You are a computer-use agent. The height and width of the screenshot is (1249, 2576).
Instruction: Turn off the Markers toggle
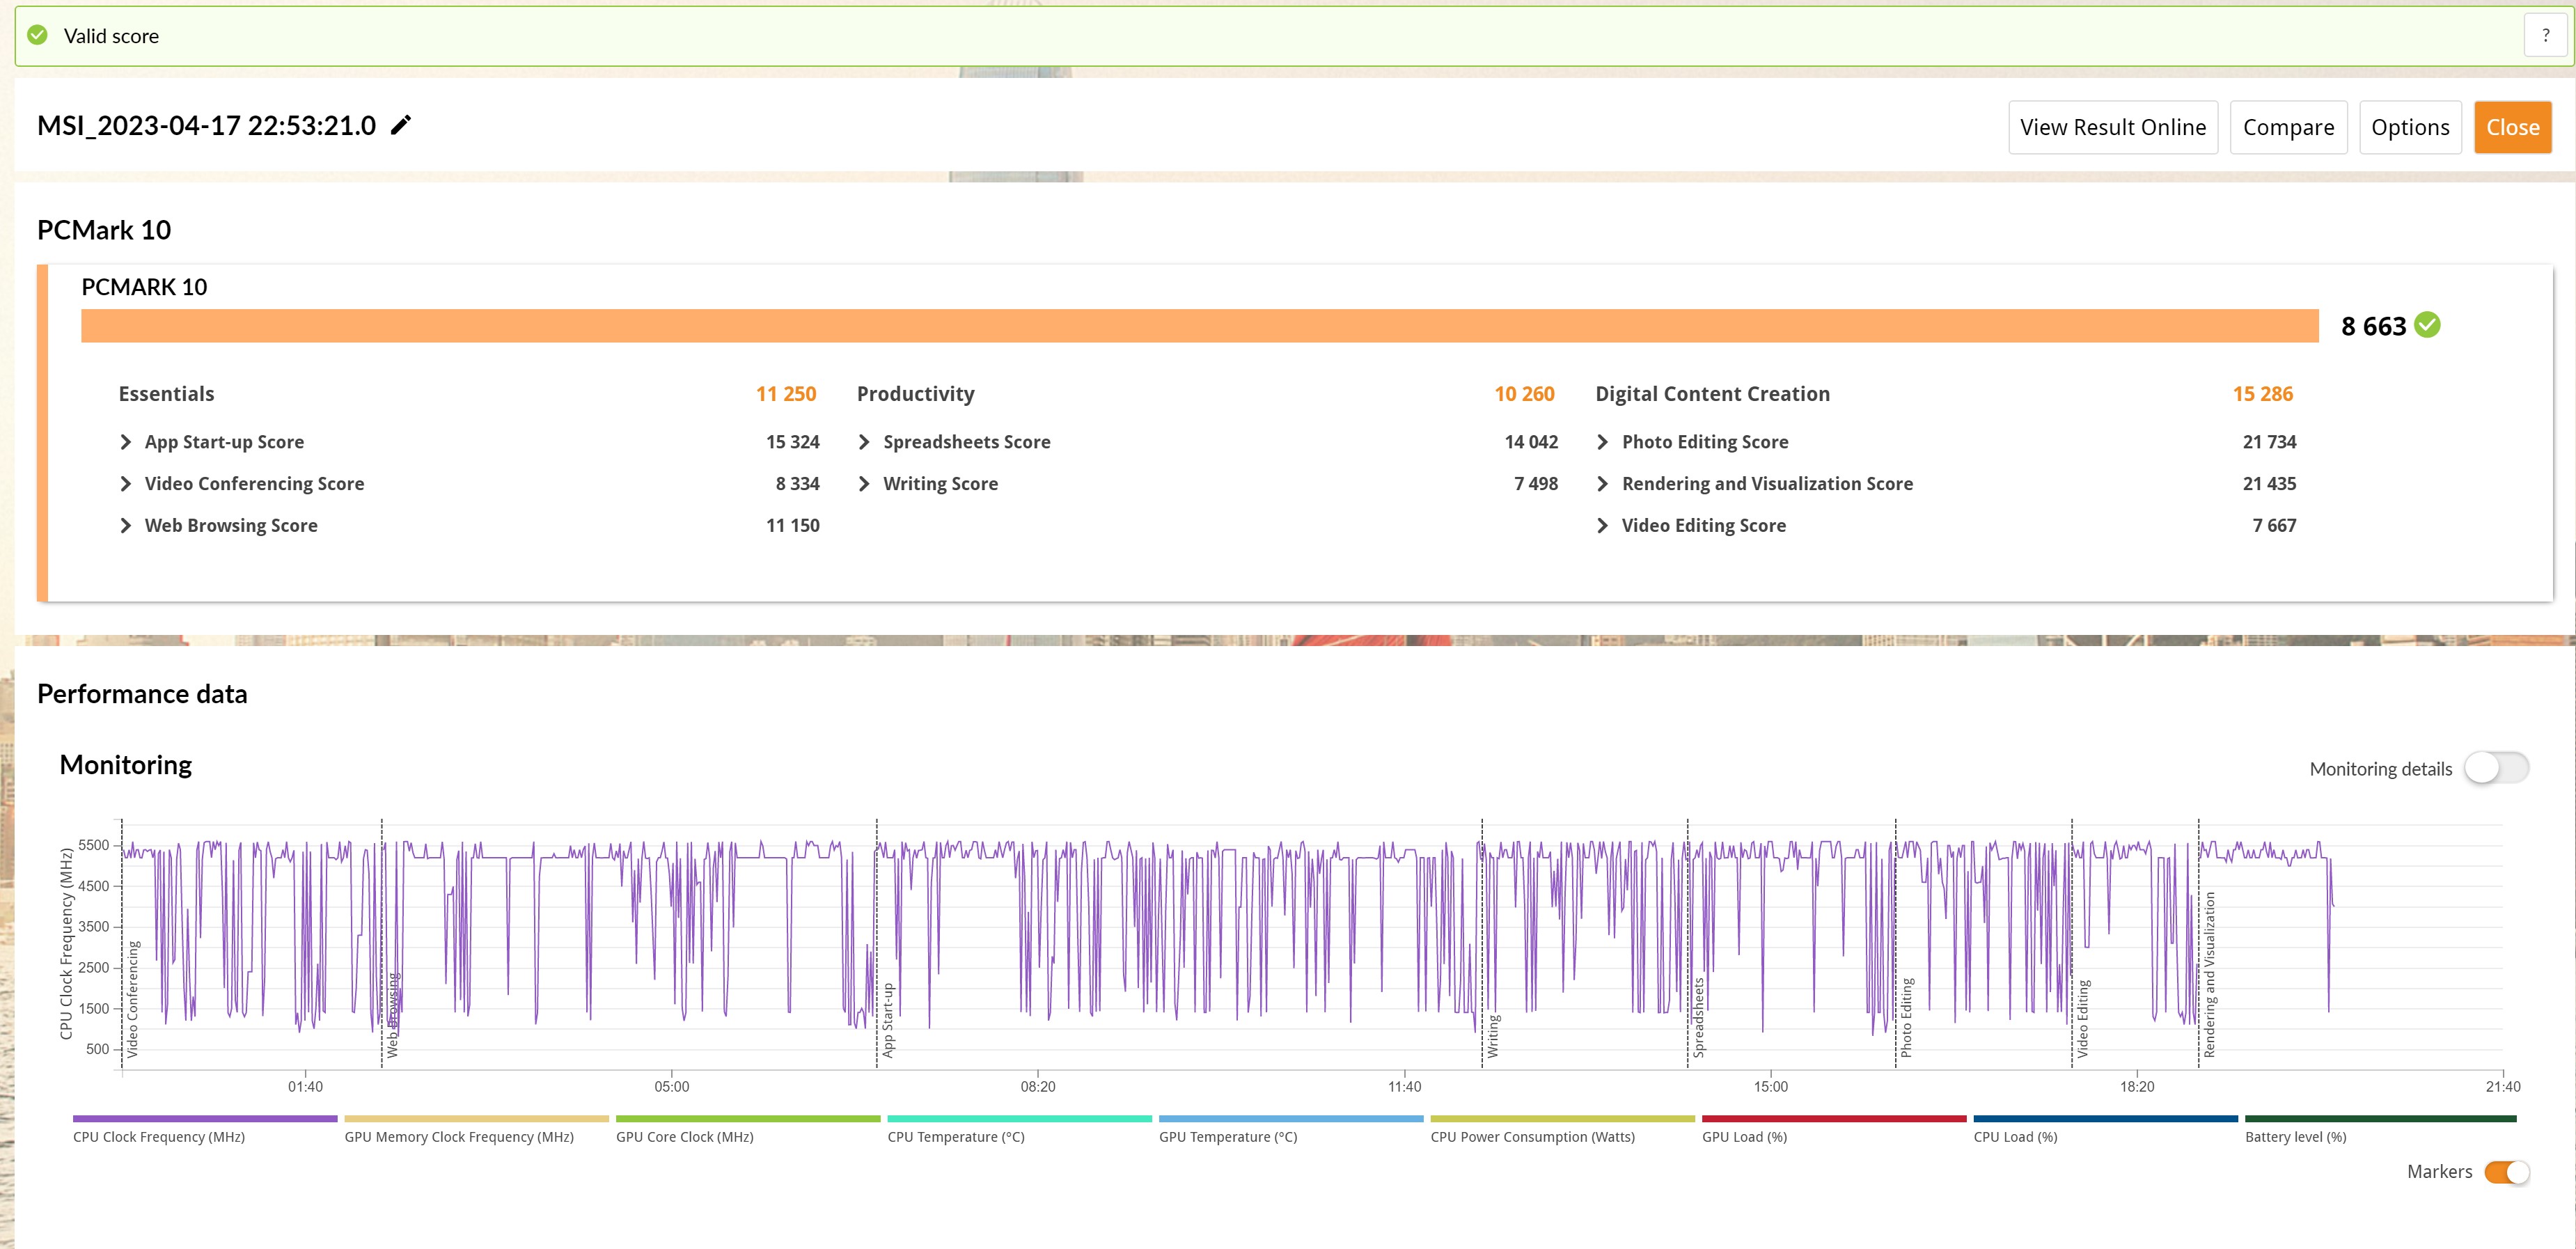(2506, 1172)
